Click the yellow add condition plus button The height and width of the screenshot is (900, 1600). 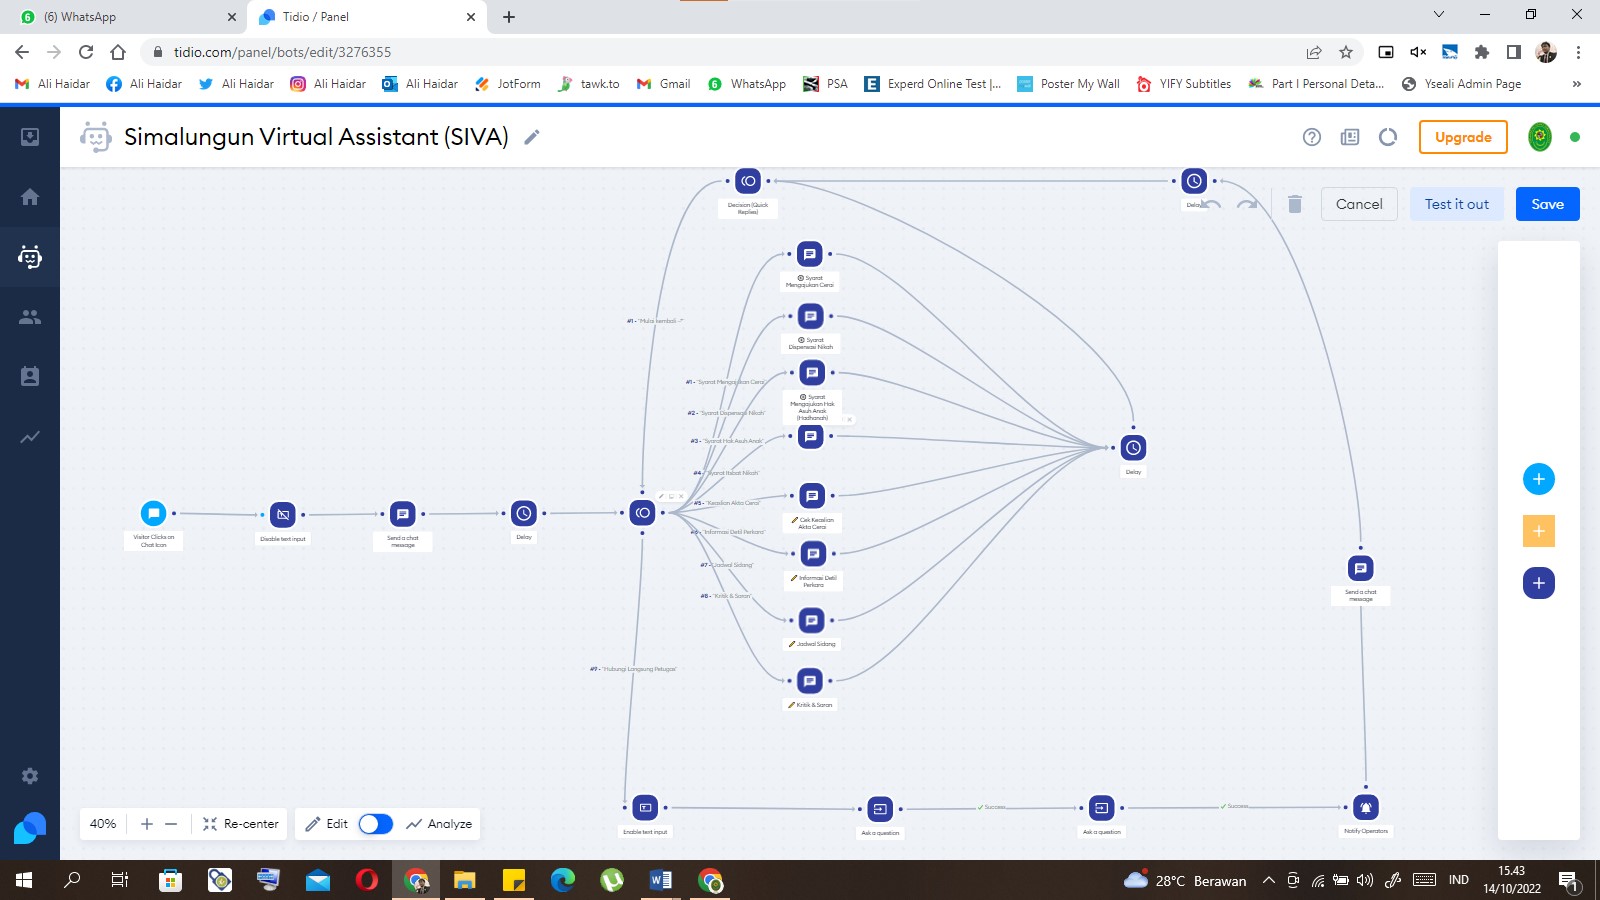tap(1538, 531)
